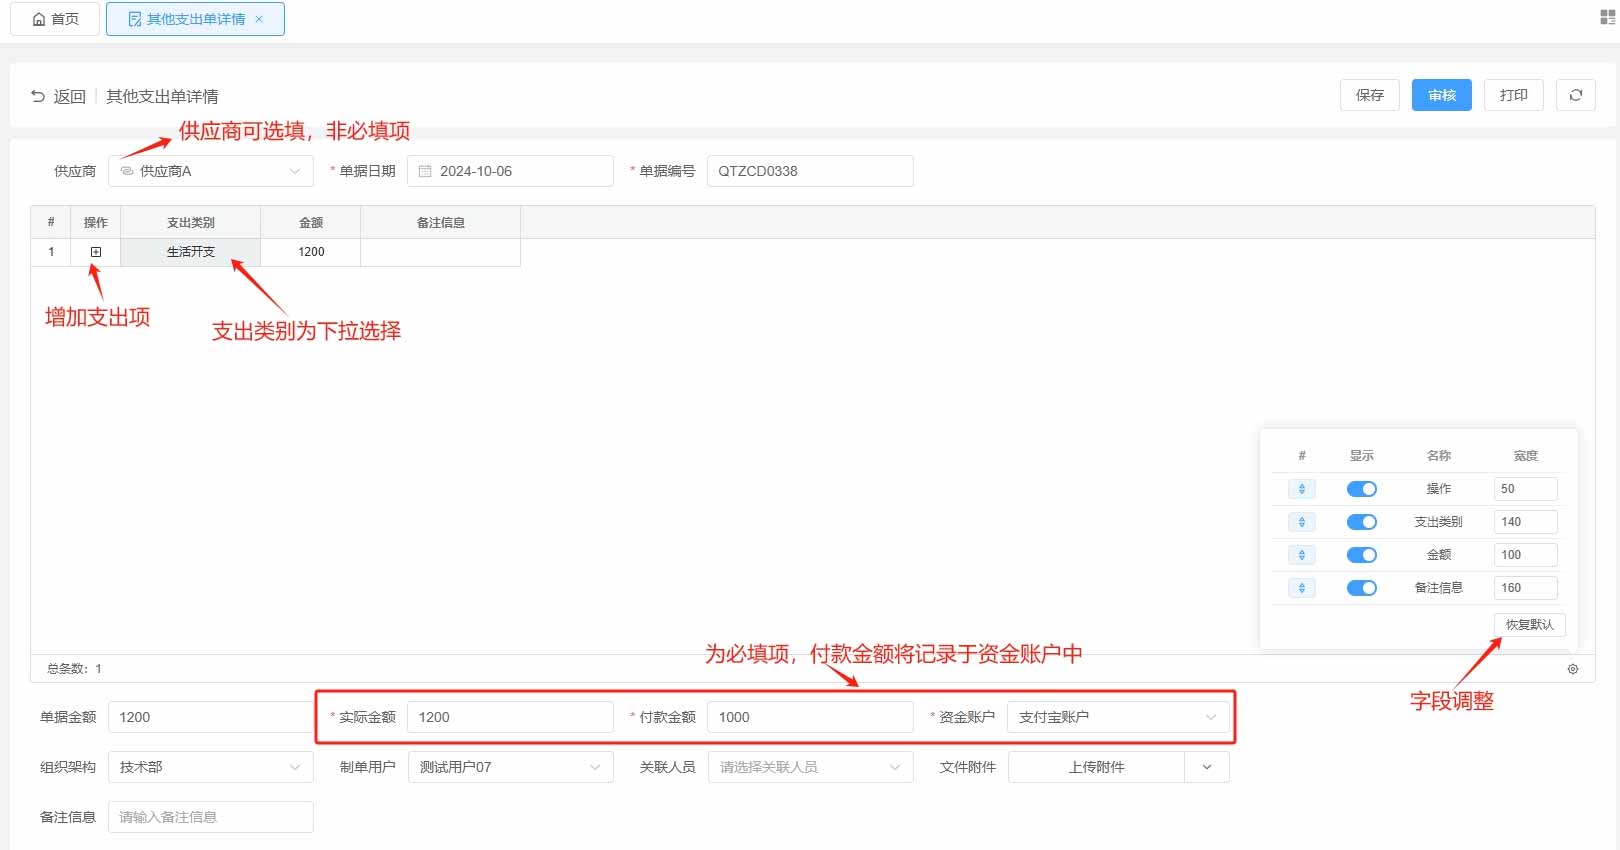Close the 其他支出单详情 tab
The image size is (1620, 850).
point(259,19)
